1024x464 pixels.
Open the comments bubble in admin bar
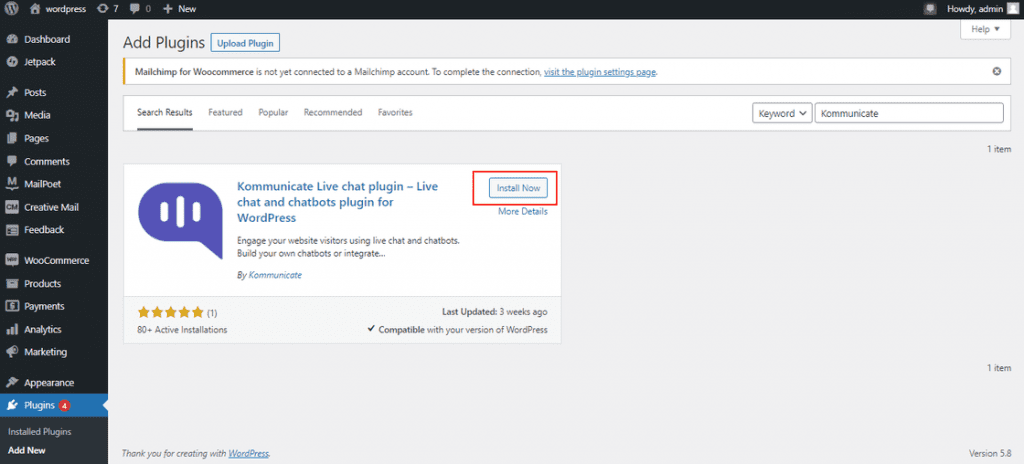tap(140, 9)
